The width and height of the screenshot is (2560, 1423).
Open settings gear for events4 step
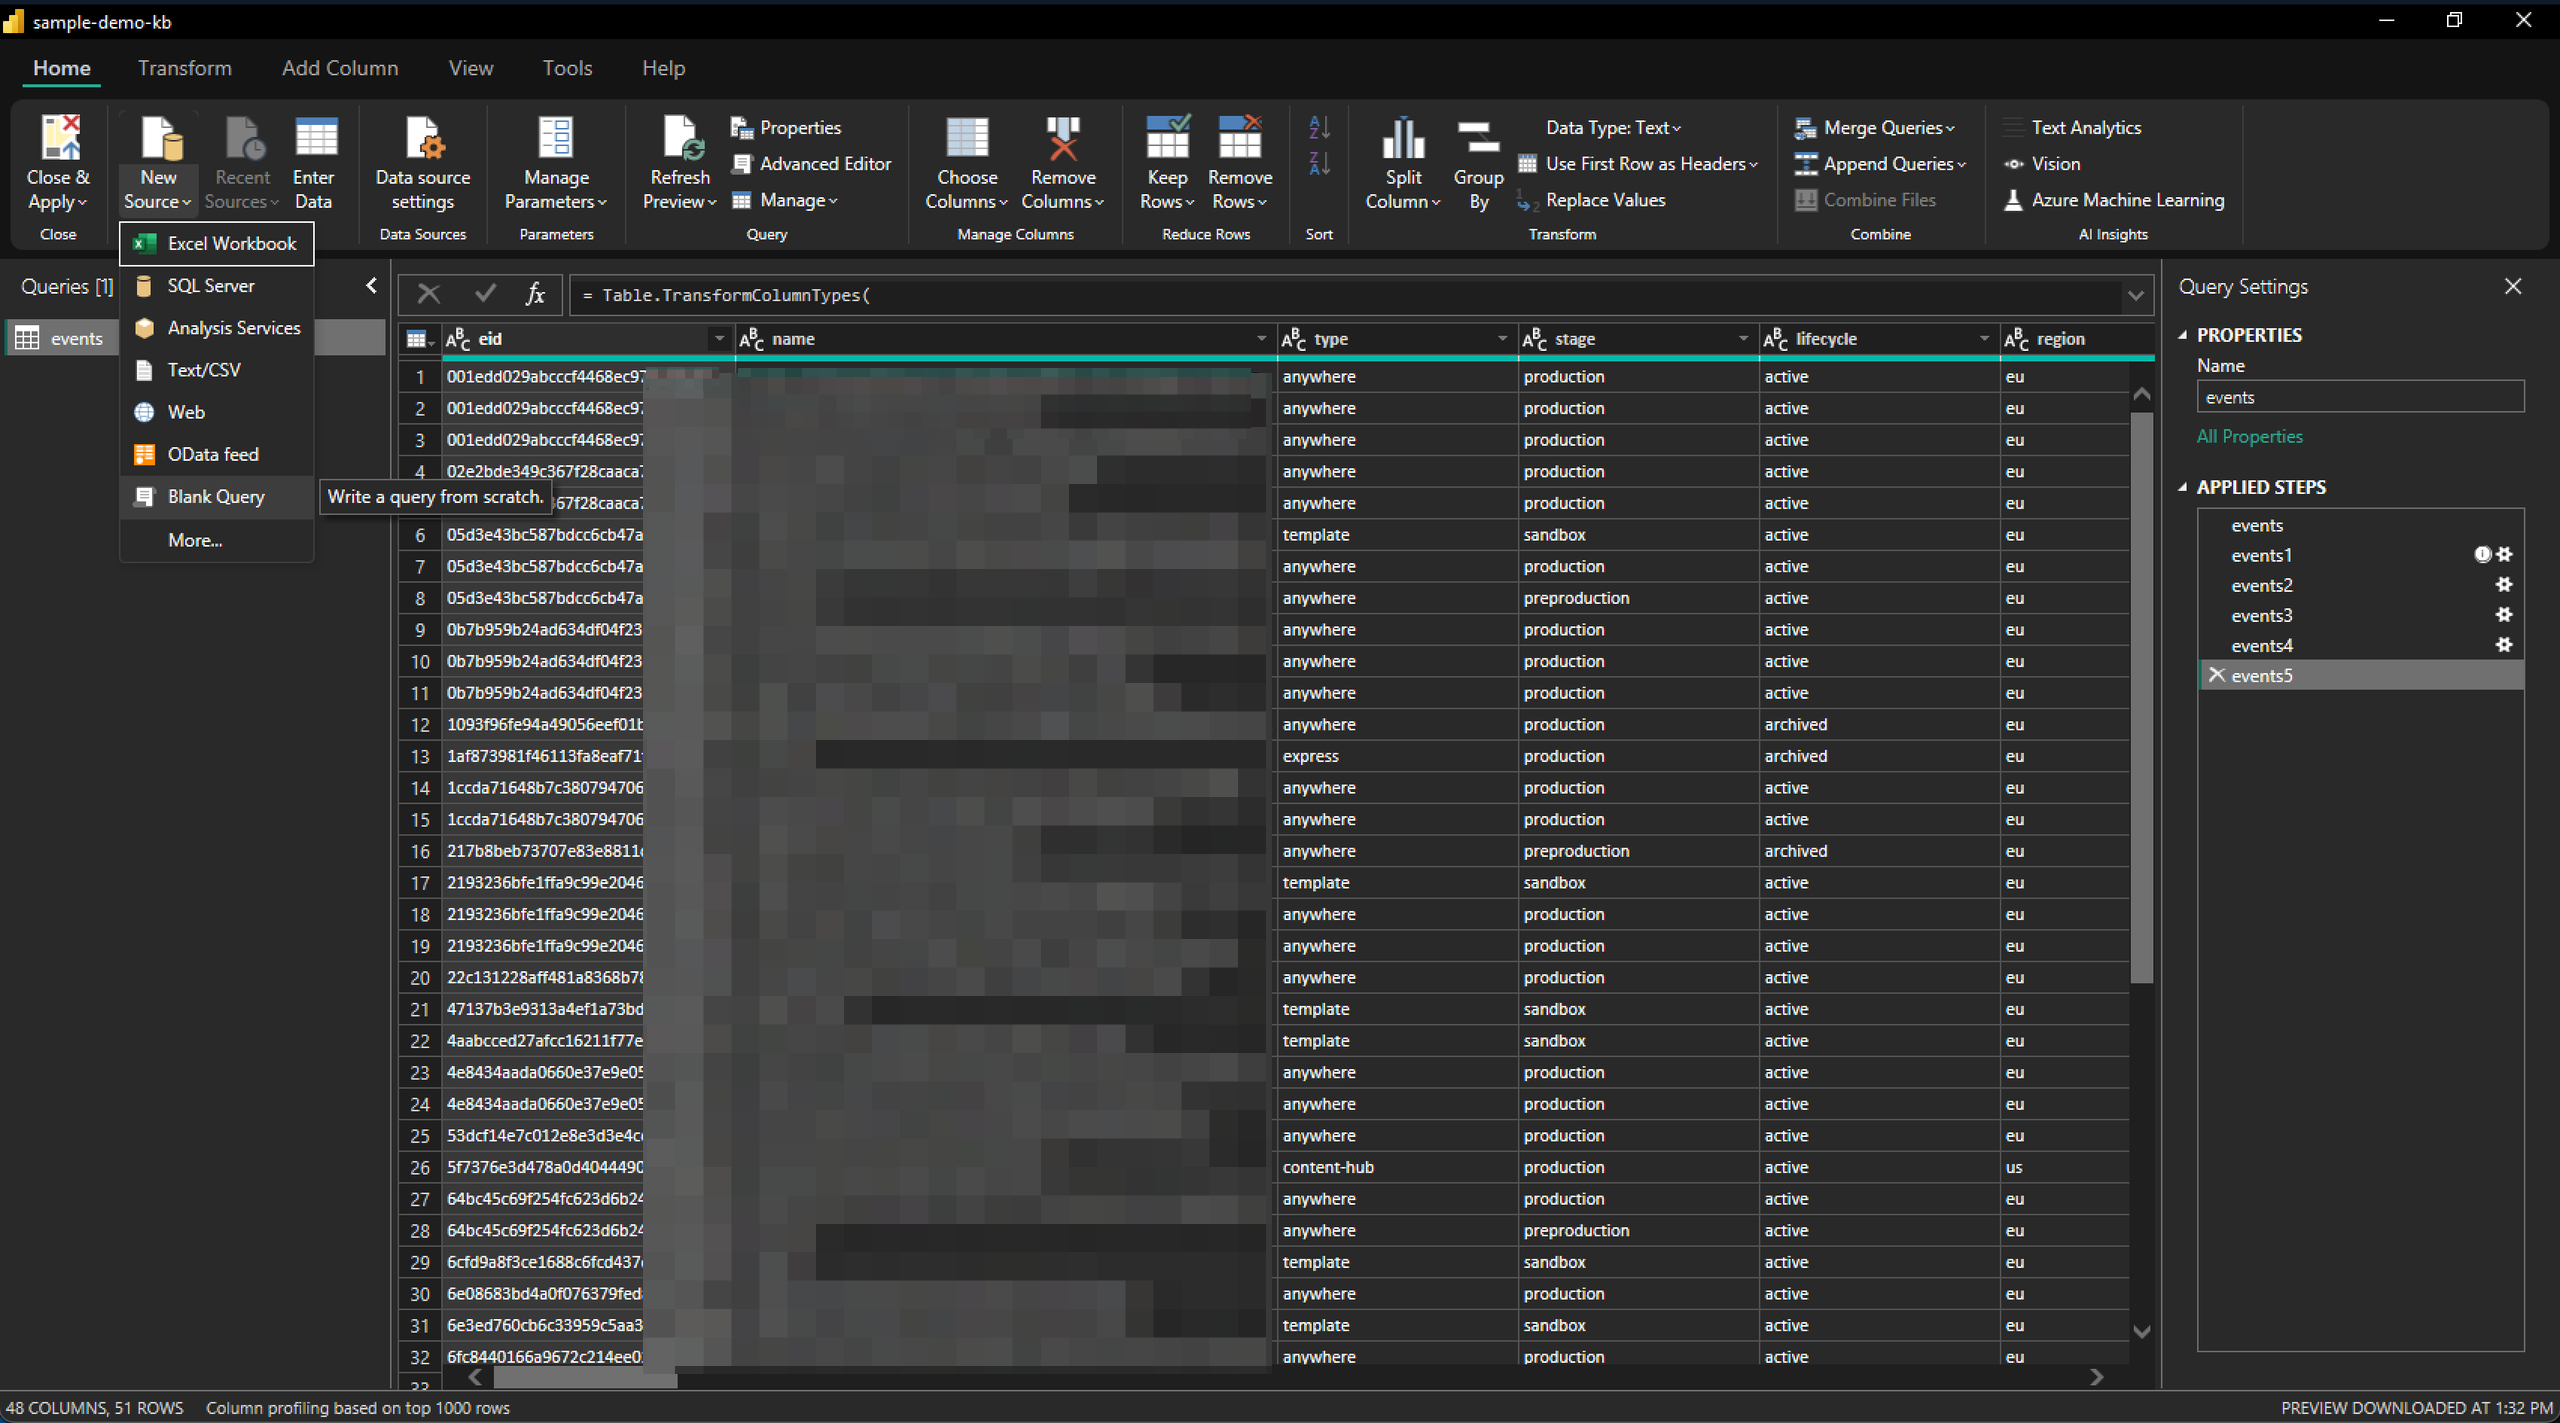pos(2504,645)
